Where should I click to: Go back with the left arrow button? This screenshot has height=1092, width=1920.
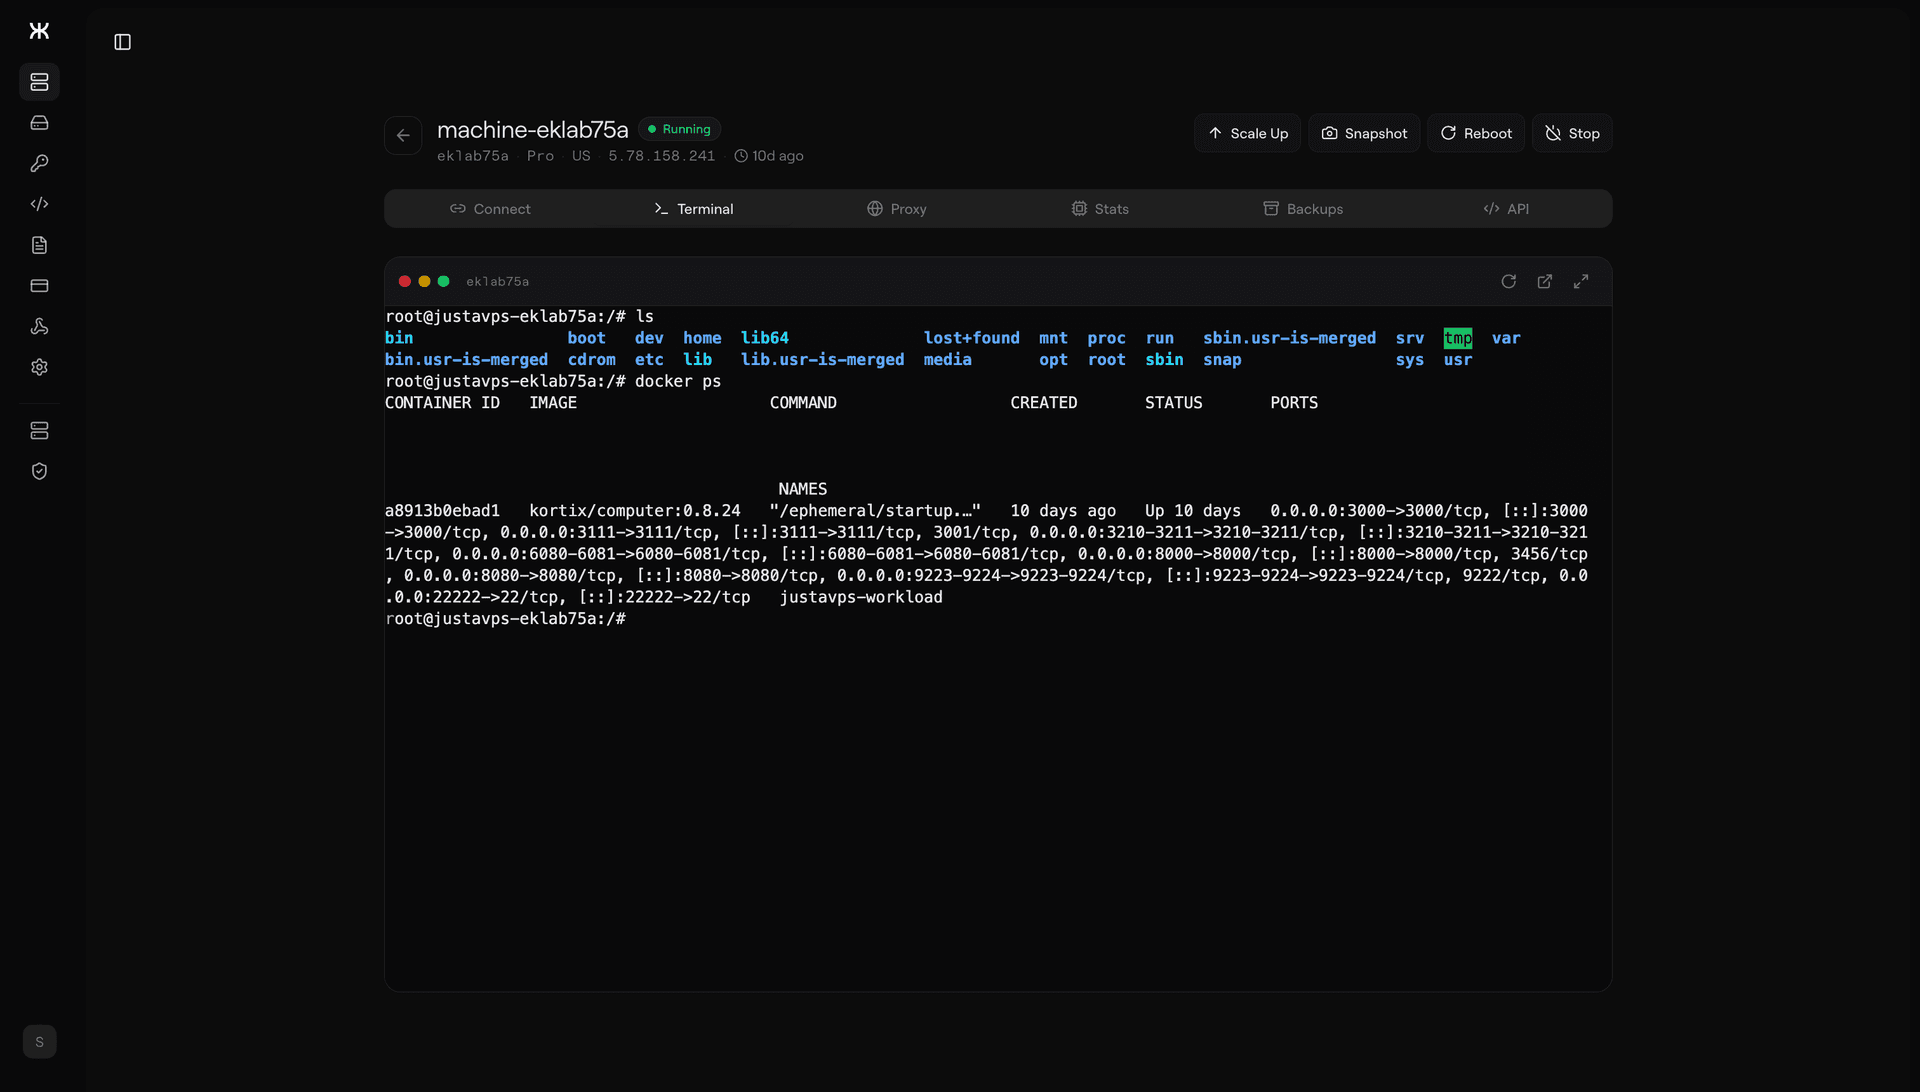403,136
